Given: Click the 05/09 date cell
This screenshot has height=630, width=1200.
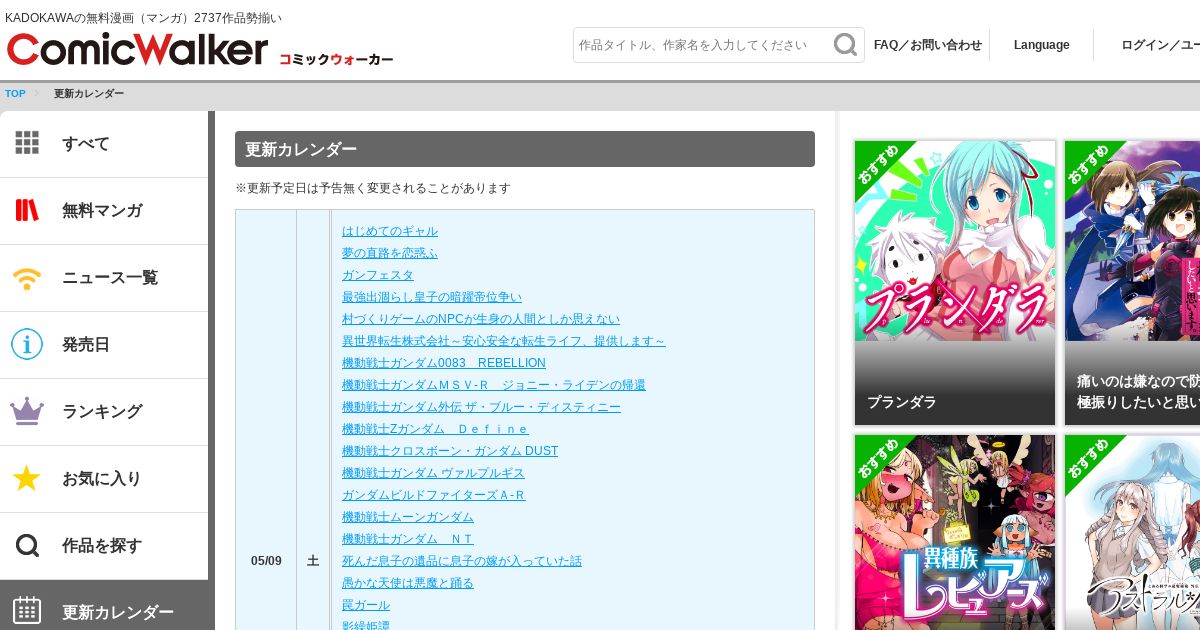Looking at the screenshot, I should tap(266, 561).
